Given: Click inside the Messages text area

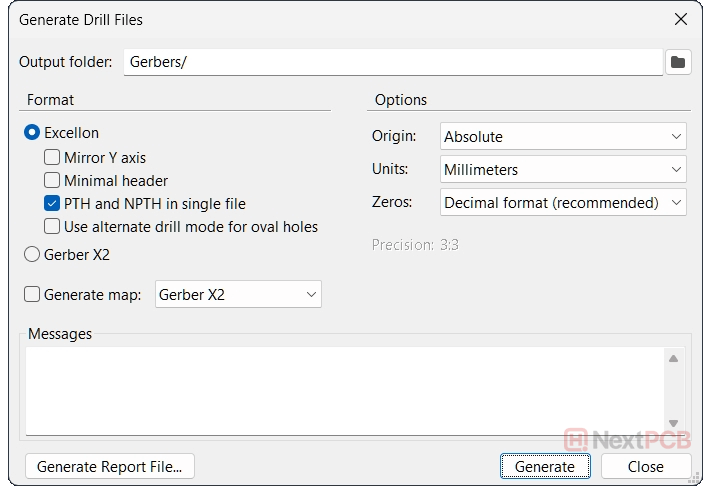Looking at the screenshot, I should coord(340,390).
